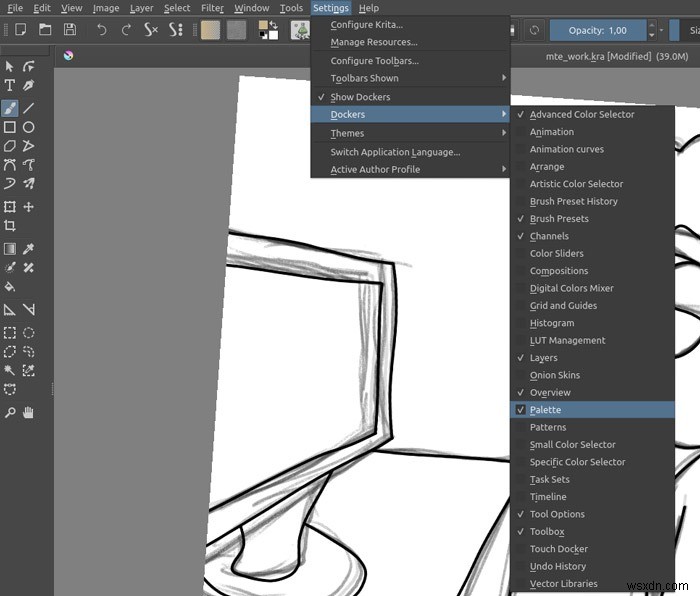Open the Window menu
Viewport: 700px width, 596px height.
pyautogui.click(x=251, y=8)
